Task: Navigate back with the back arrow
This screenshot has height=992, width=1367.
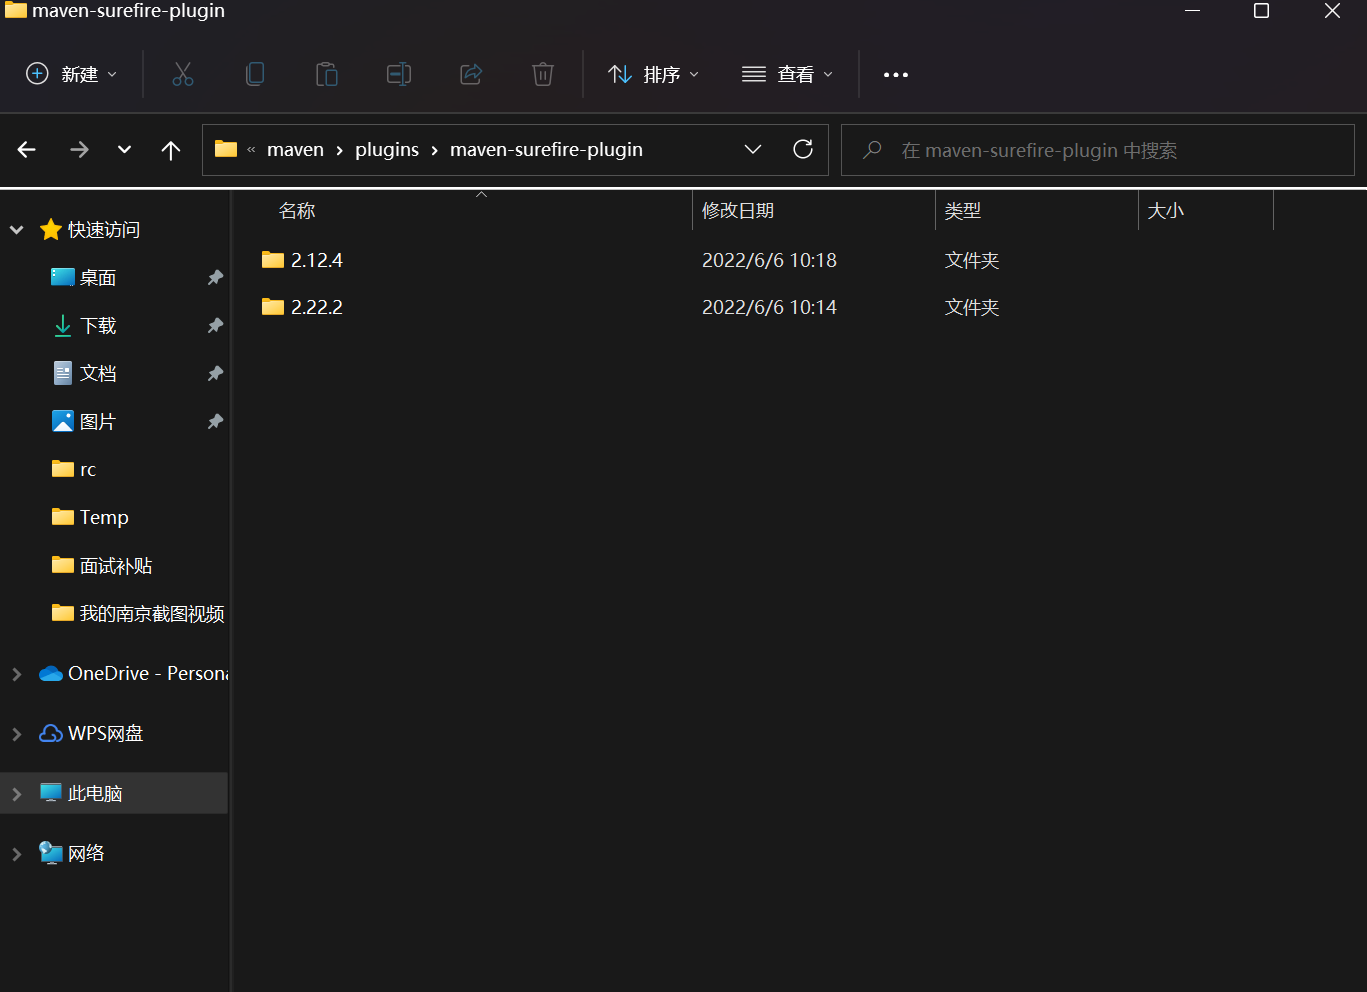Action: pyautogui.click(x=26, y=150)
